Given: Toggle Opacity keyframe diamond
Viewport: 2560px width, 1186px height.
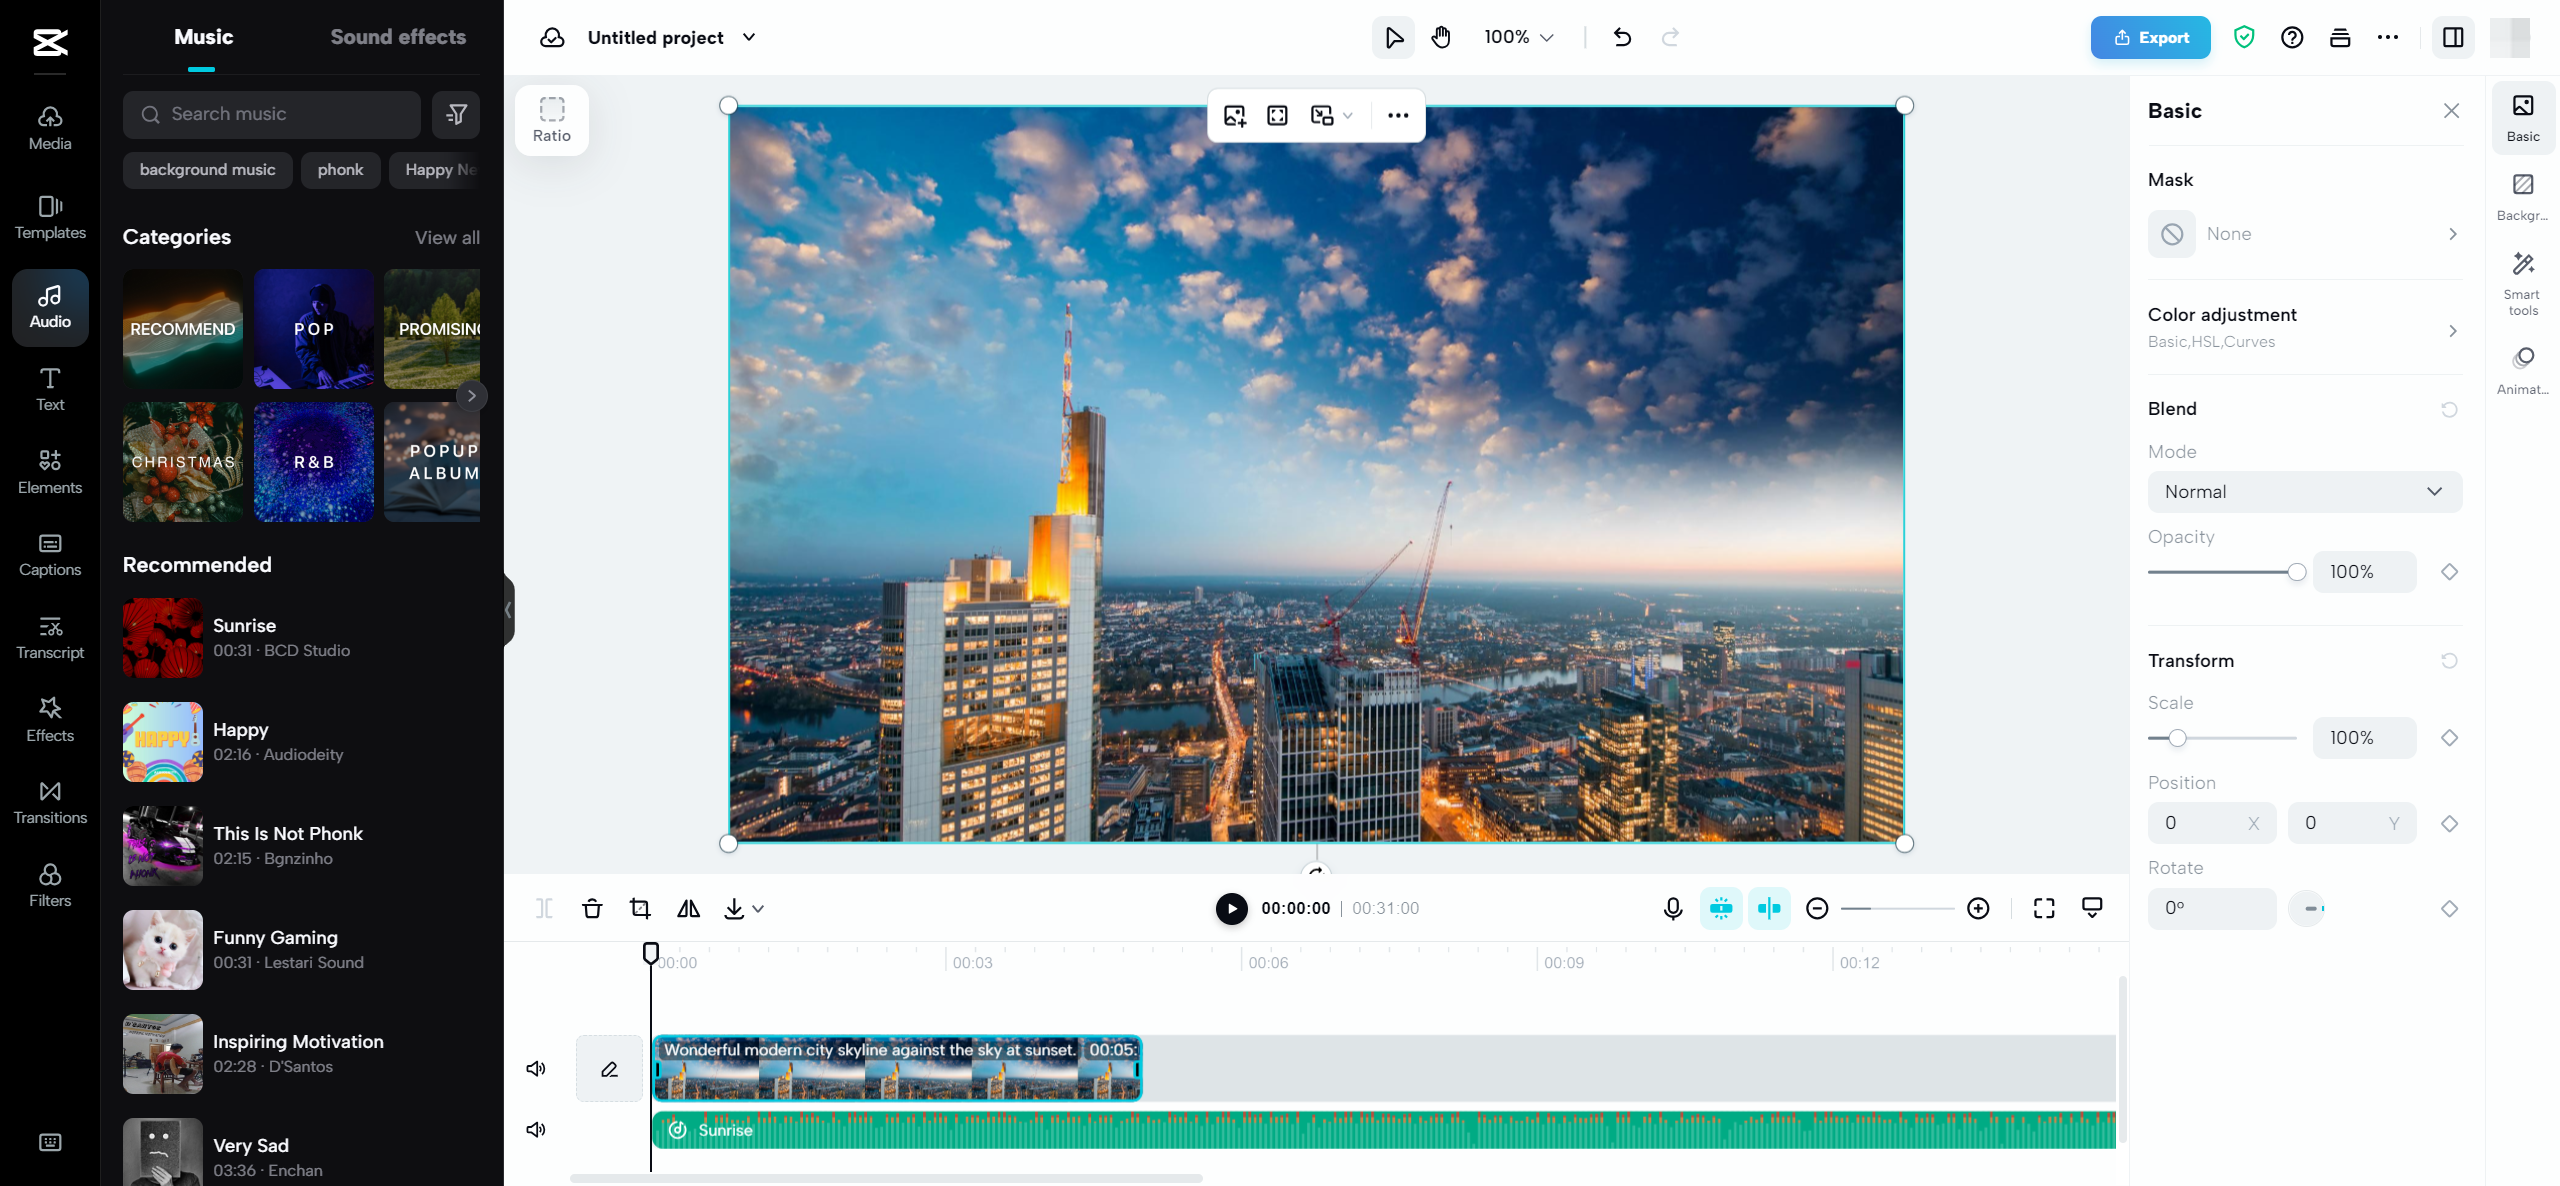Looking at the screenshot, I should click(2449, 572).
